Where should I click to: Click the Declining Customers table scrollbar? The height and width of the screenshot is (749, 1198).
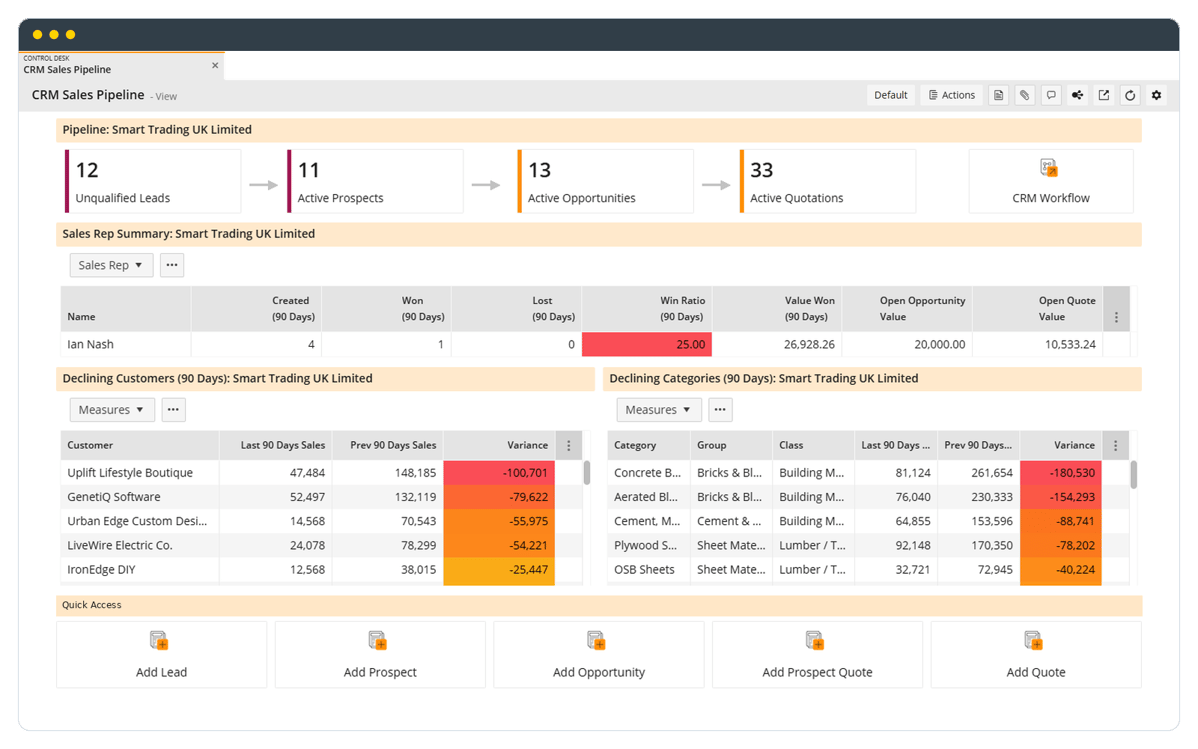[587, 473]
